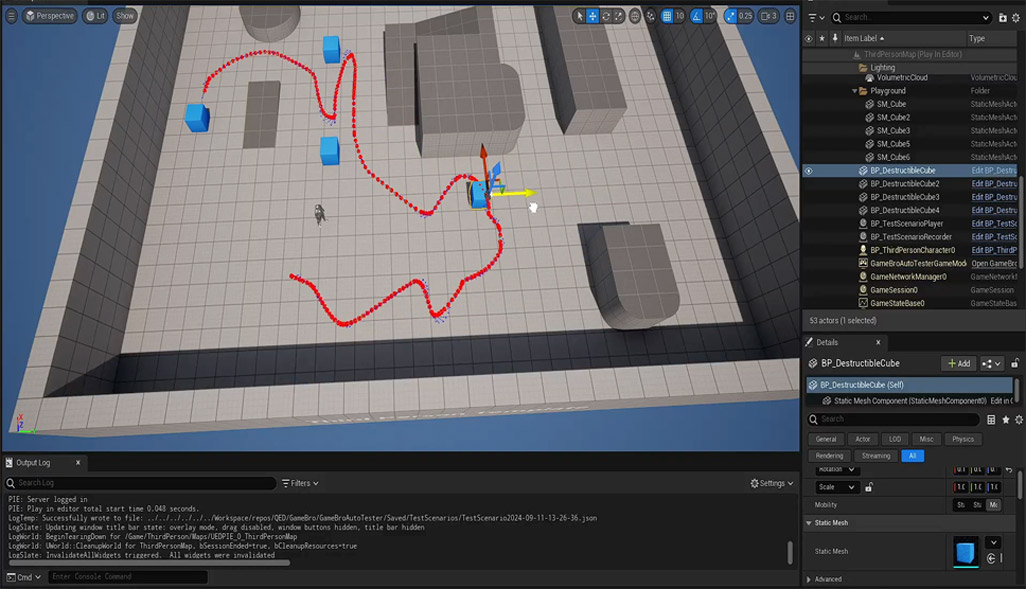Click the Outliner add folder icon
The width and height of the screenshot is (1026, 589).
click(x=1002, y=18)
